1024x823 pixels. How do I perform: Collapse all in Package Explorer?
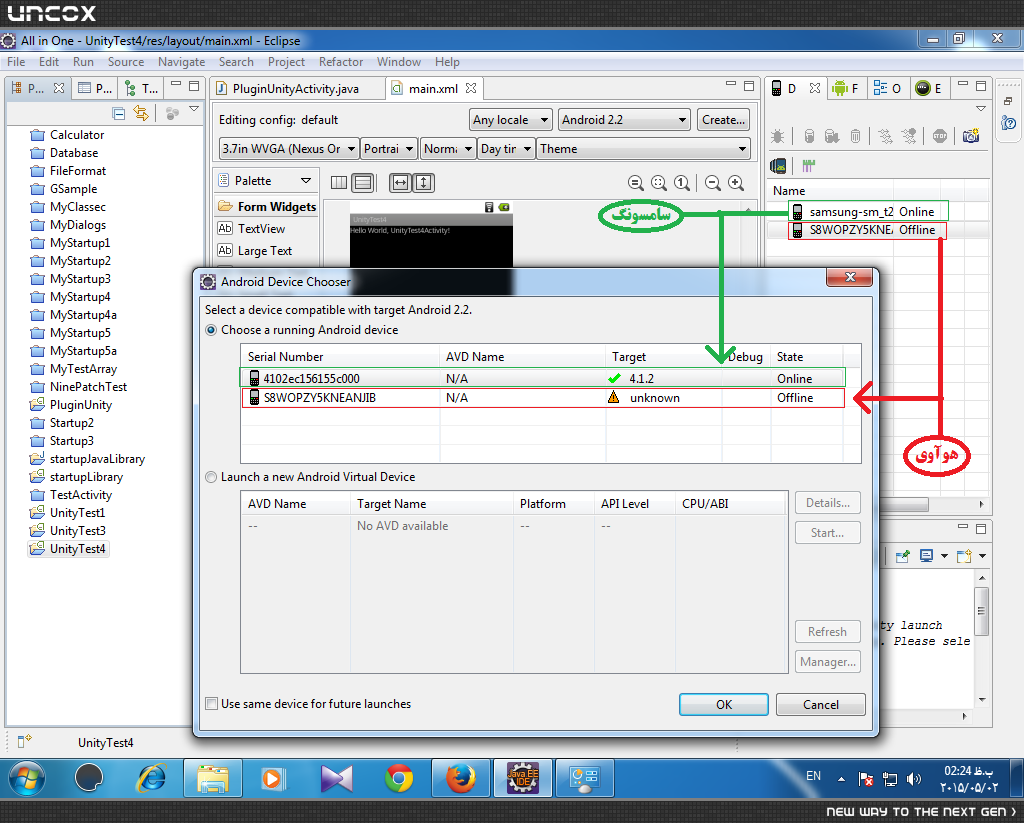coord(118,114)
